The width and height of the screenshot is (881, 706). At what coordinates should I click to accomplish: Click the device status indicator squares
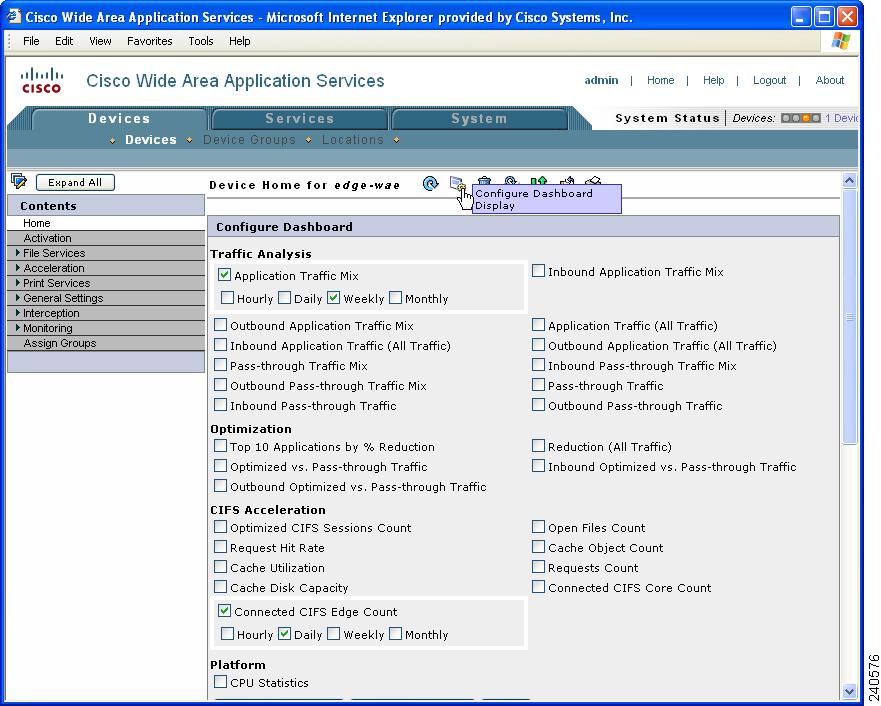801,118
